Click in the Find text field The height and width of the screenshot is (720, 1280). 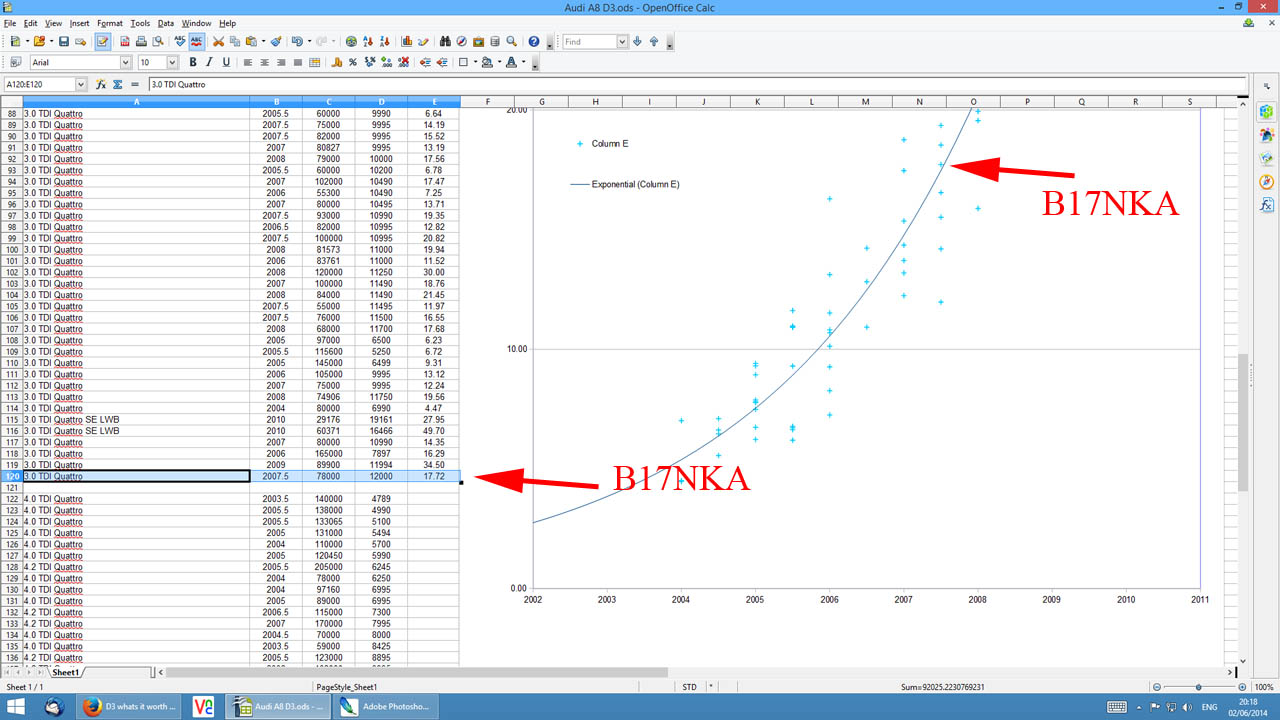[x=589, y=42]
